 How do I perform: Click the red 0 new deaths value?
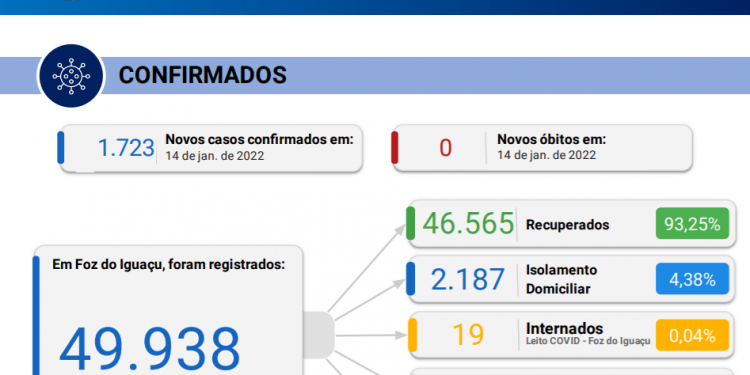pos(445,148)
